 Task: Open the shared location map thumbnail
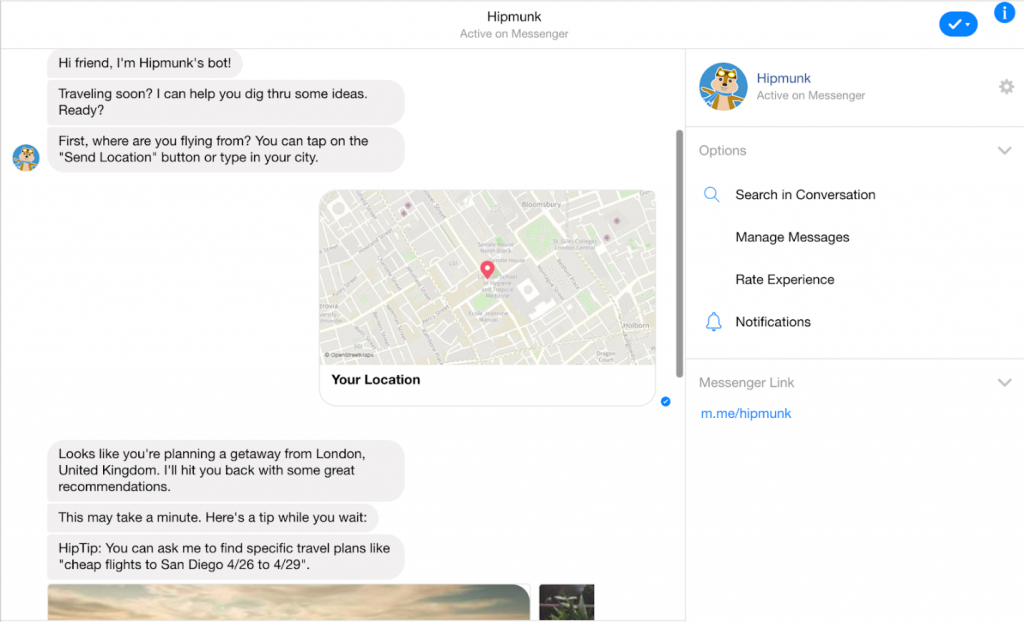click(x=487, y=277)
